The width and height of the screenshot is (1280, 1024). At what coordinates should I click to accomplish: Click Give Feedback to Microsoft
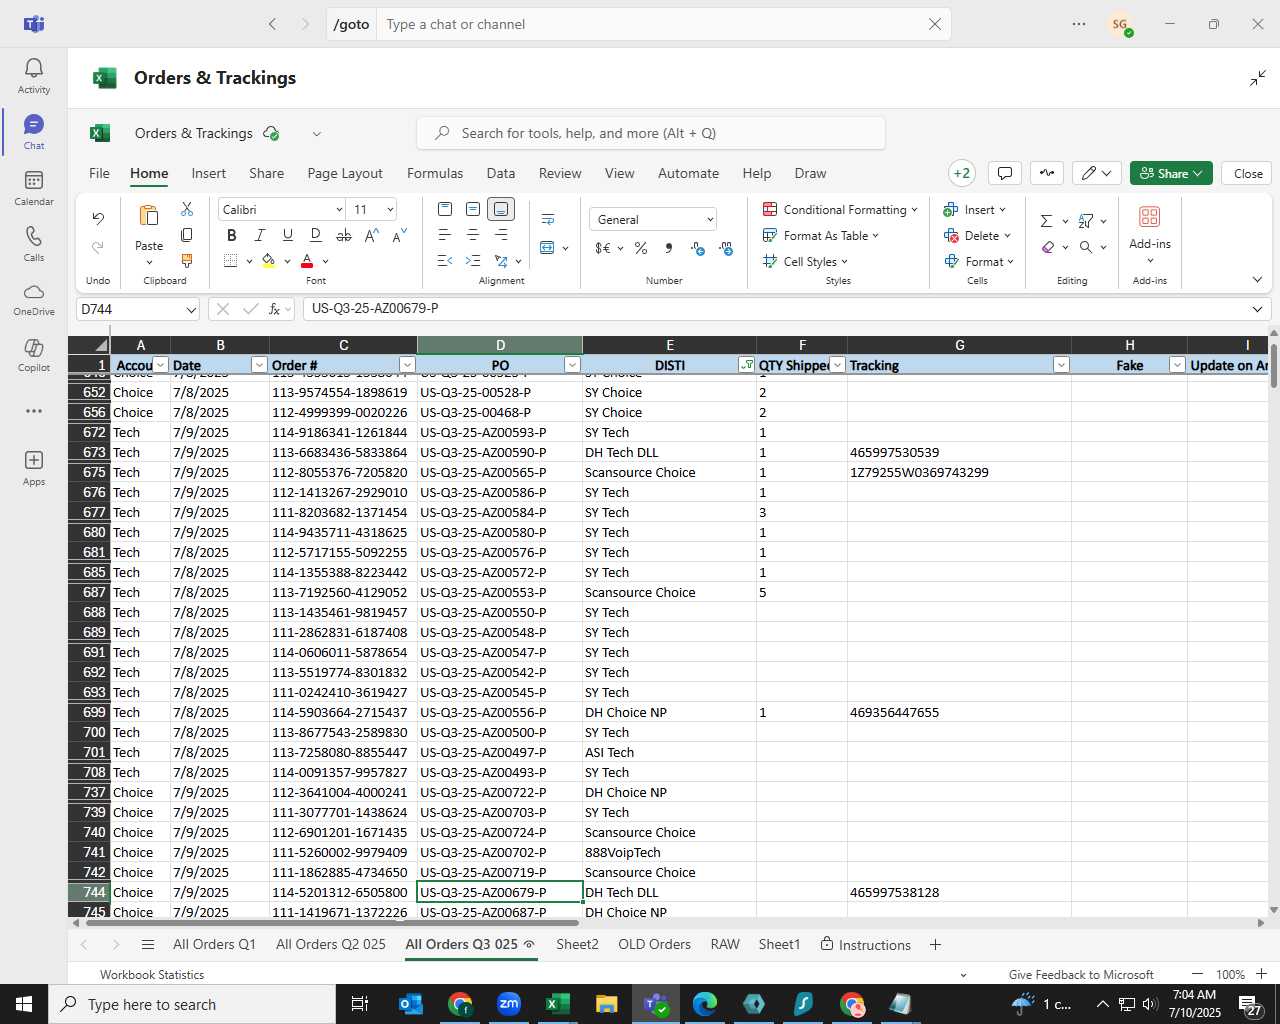[1081, 974]
